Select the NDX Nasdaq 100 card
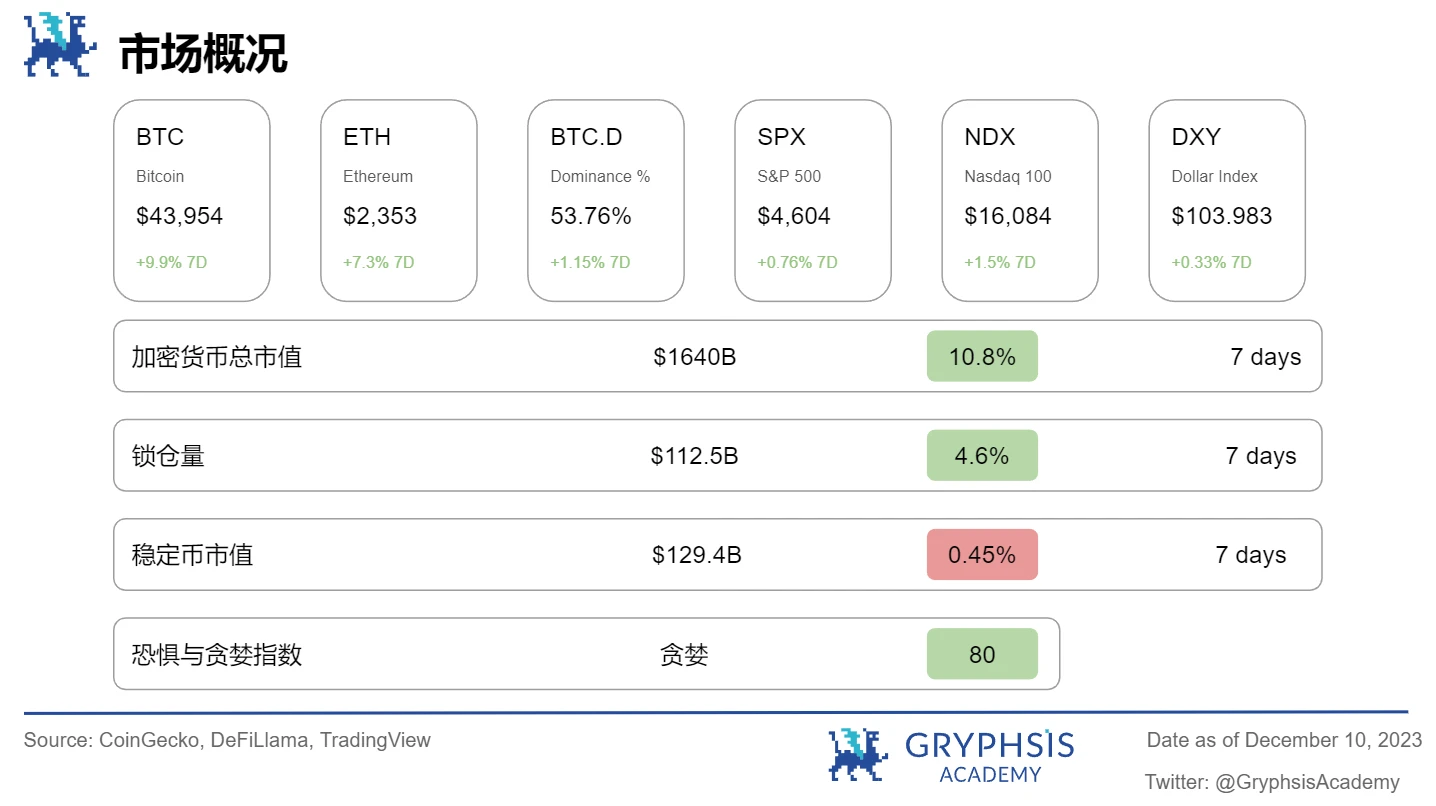Screen dimensions: 1436x806 click(1020, 200)
